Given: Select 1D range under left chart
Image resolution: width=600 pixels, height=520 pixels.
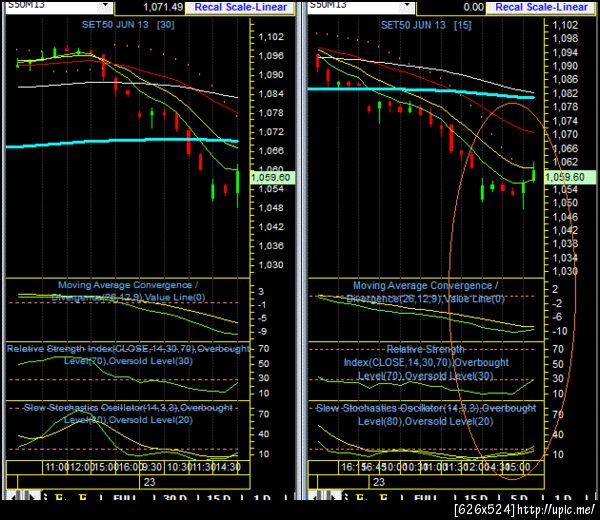Looking at the screenshot, I should 262,497.
